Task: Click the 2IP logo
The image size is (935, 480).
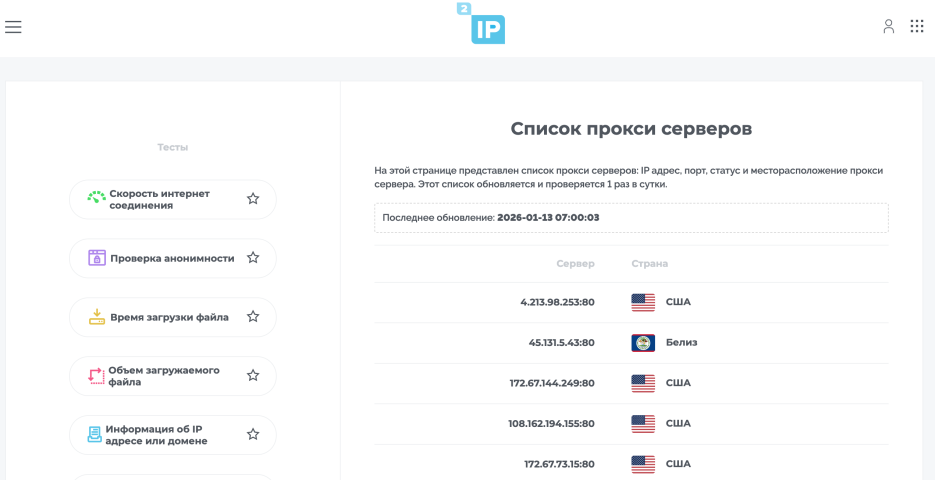Action: click(481, 24)
